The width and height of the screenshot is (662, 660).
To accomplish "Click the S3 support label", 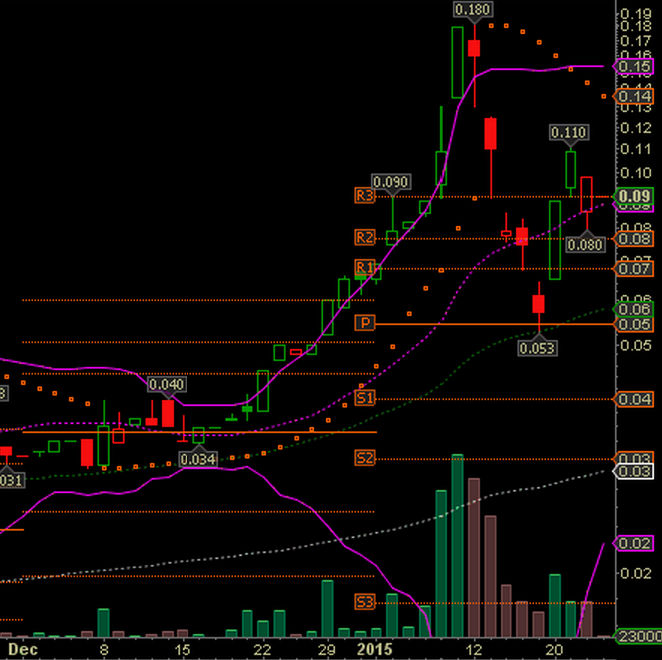I will 365,602.
